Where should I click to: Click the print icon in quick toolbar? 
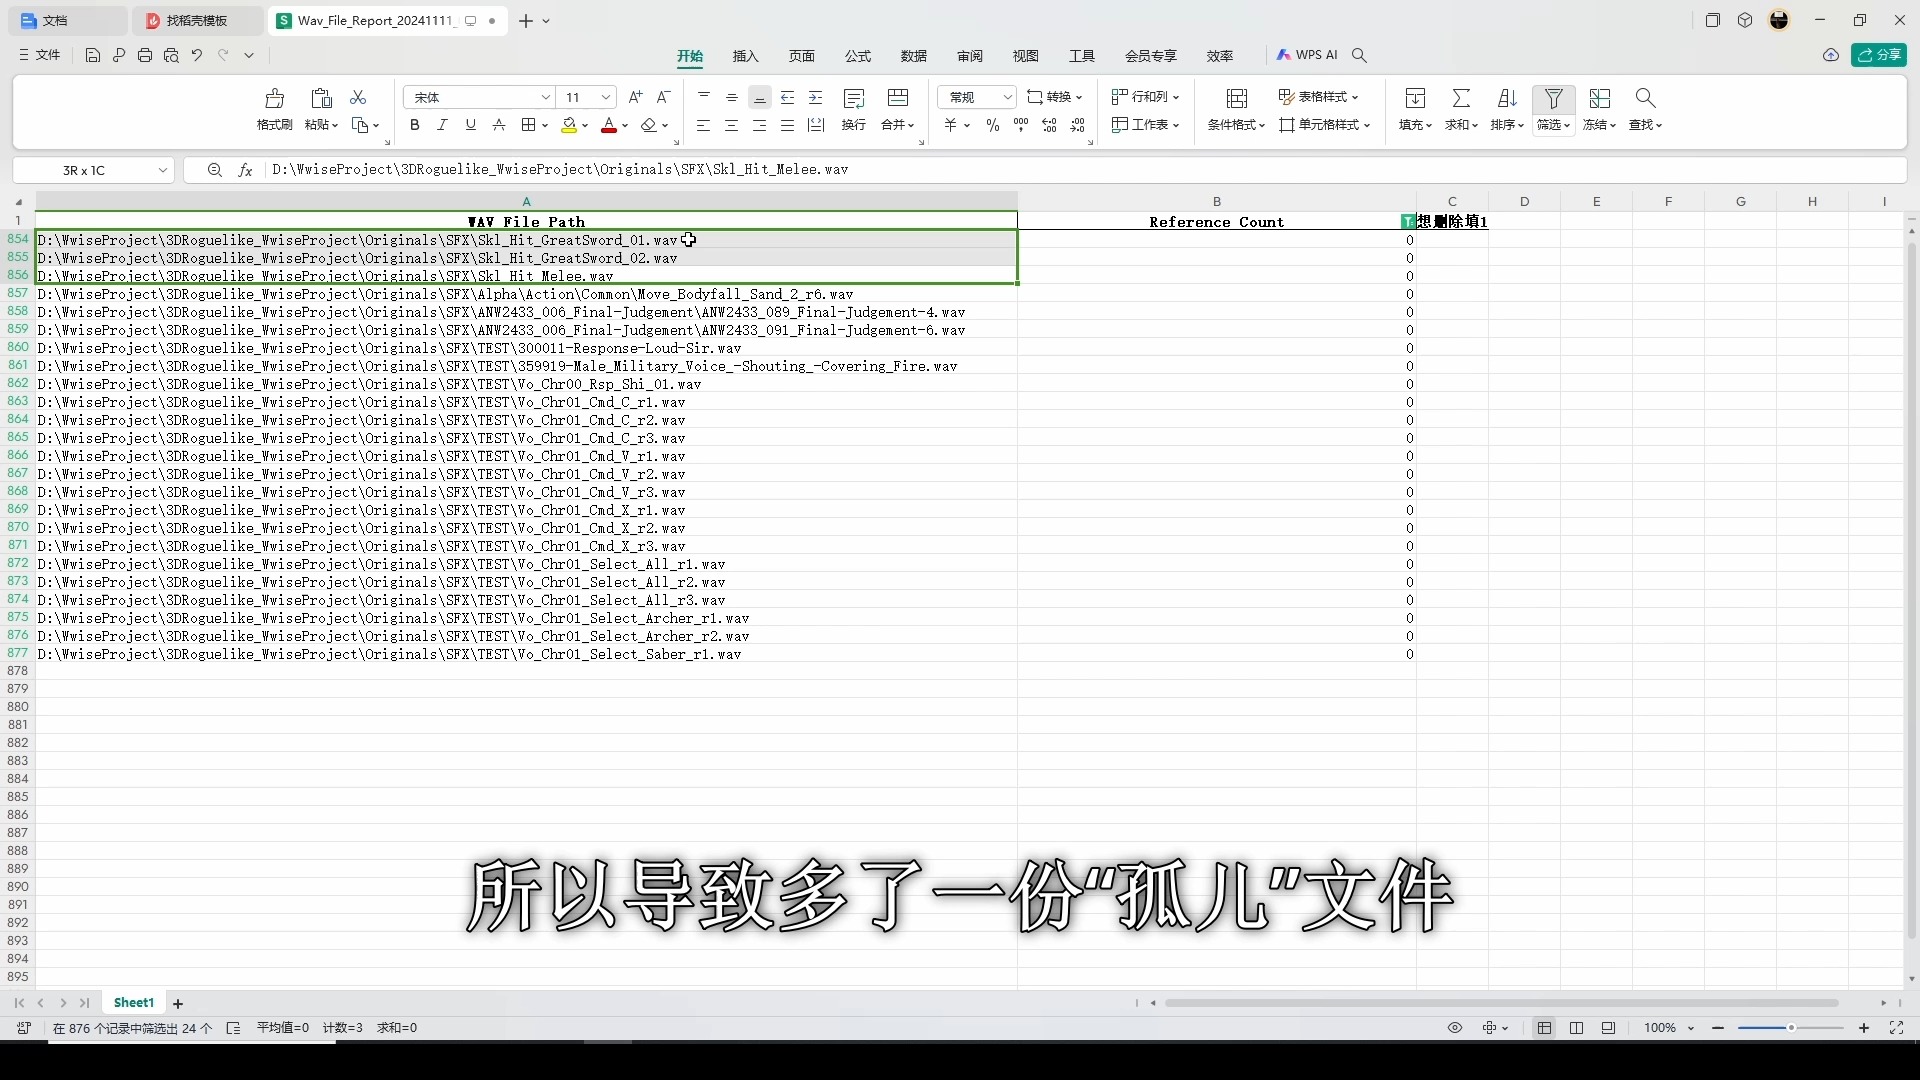tap(145, 55)
